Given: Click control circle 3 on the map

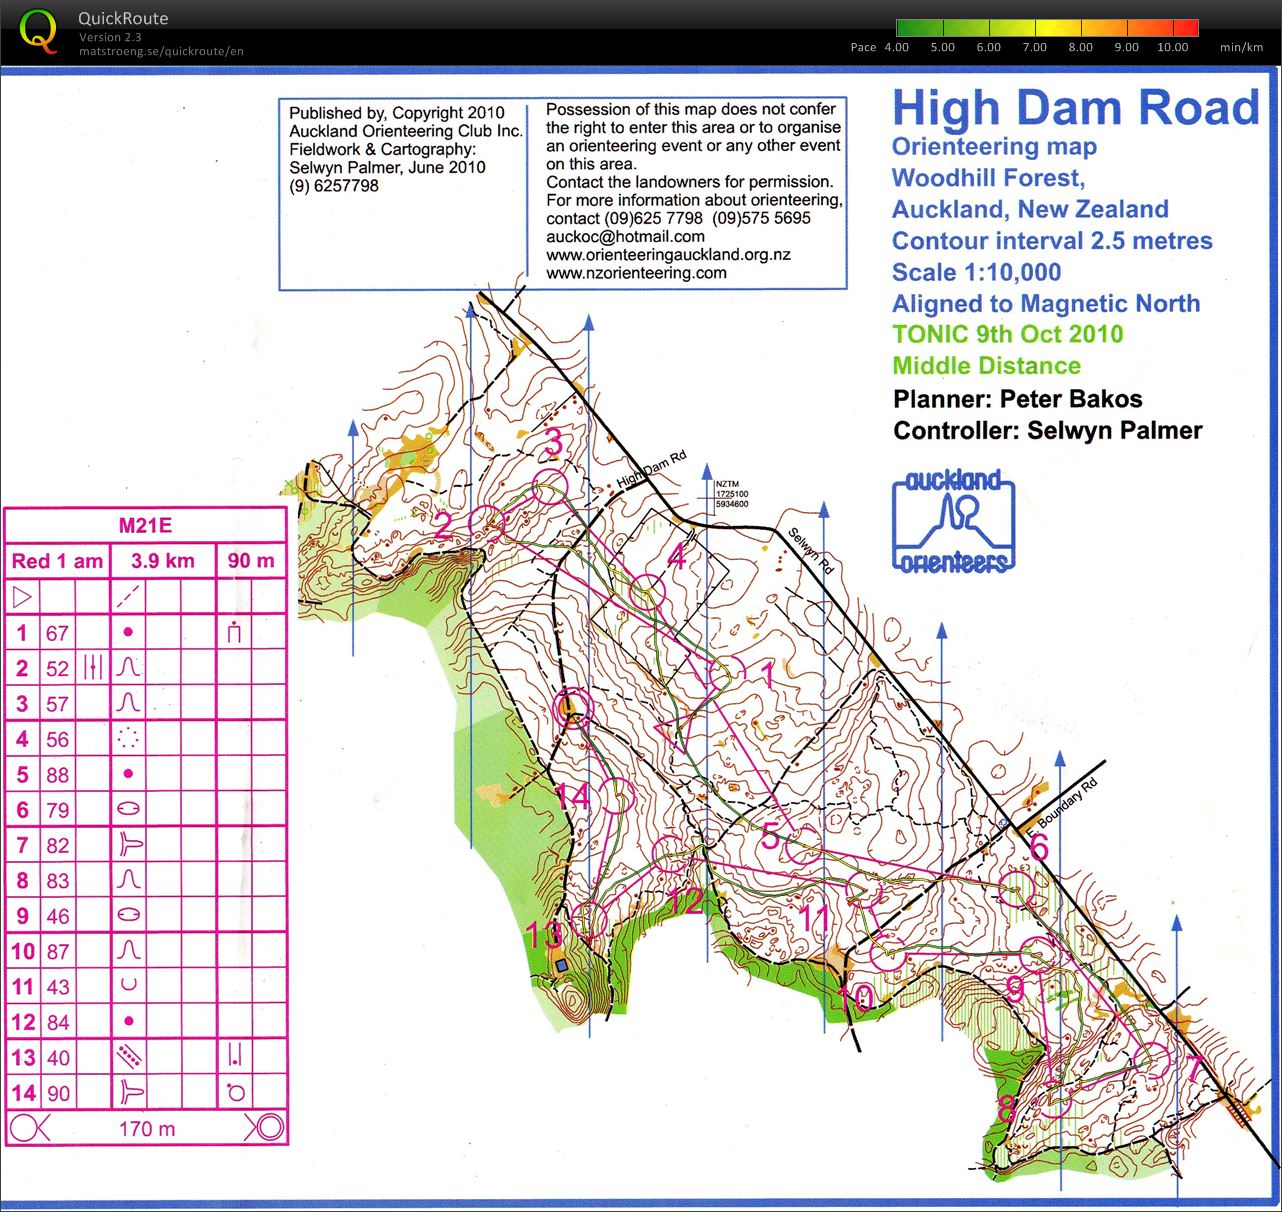Looking at the screenshot, I should pos(549,487).
